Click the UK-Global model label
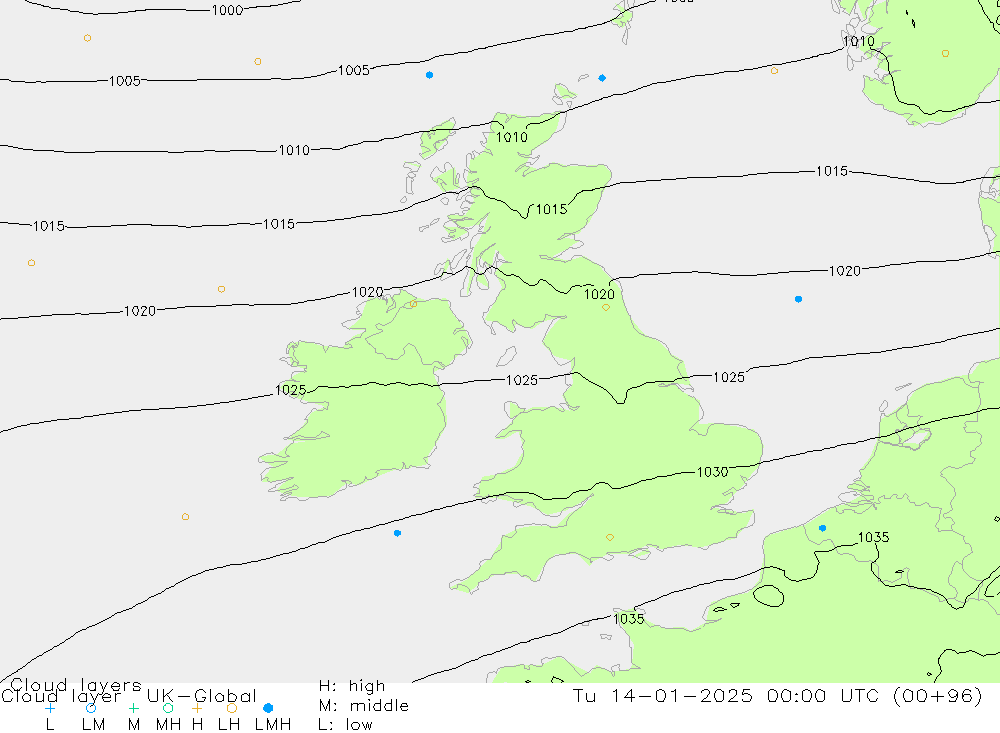1000x733 pixels. click(202, 696)
